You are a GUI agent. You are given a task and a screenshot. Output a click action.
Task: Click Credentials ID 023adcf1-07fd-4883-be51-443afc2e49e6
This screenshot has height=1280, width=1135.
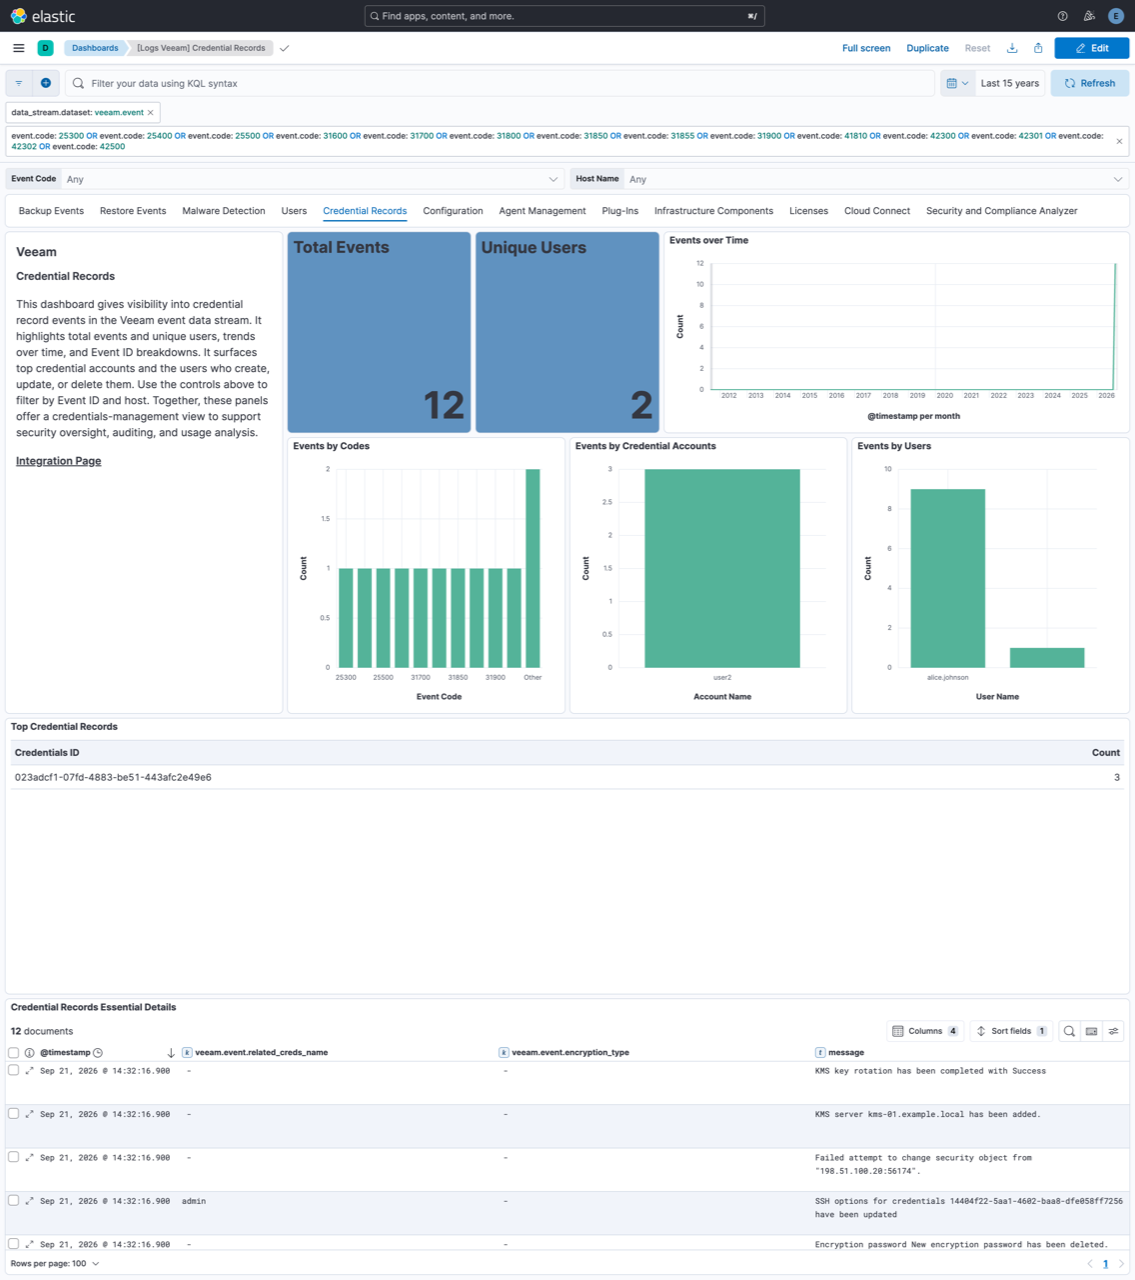click(x=113, y=777)
